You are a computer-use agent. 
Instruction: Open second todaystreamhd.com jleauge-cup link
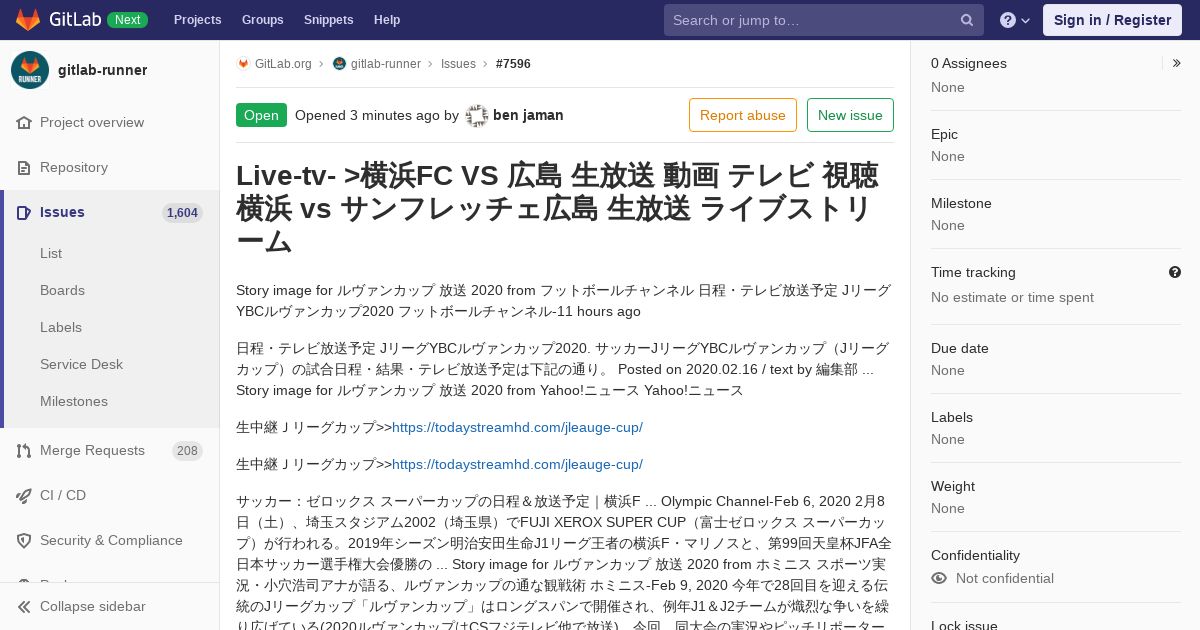coord(517,464)
